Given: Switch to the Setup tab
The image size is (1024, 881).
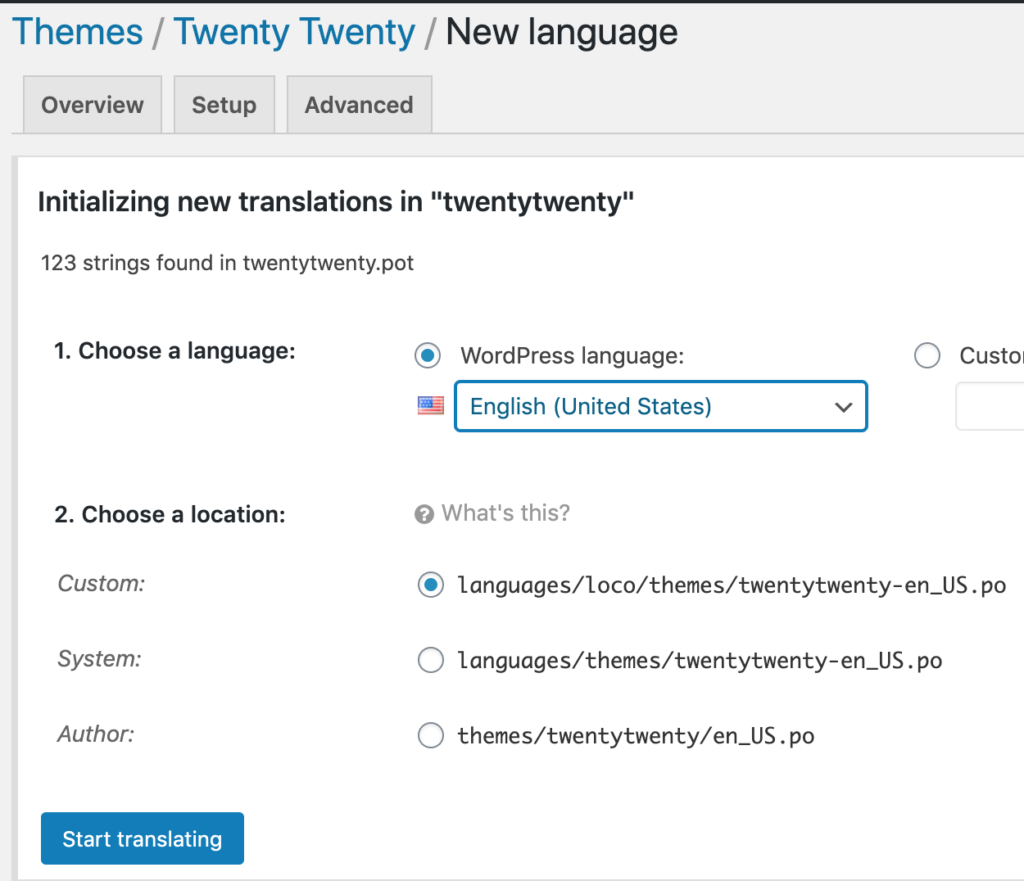Looking at the screenshot, I should tap(224, 105).
